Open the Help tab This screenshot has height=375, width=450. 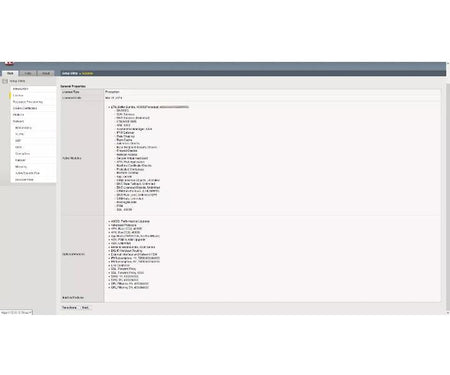[x=28, y=73]
